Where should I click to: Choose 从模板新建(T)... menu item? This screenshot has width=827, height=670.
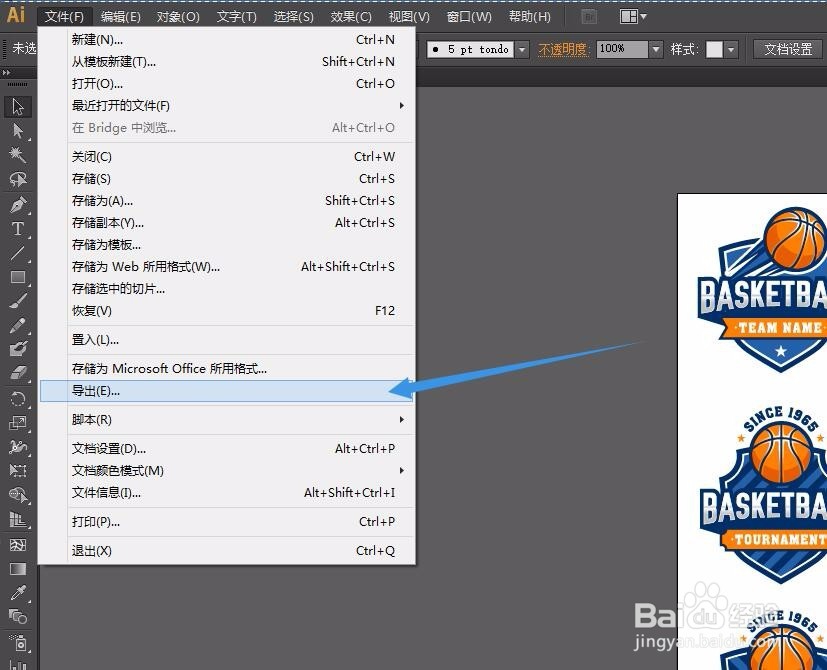point(226,62)
